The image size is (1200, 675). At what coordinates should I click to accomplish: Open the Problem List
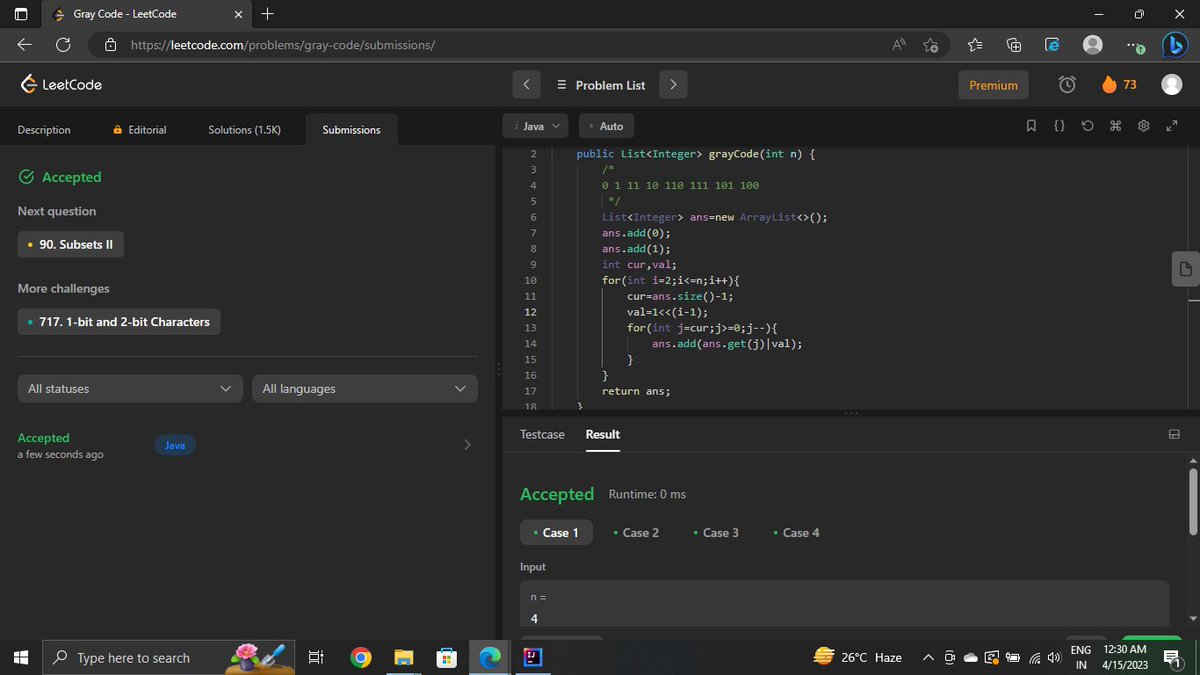tap(601, 85)
